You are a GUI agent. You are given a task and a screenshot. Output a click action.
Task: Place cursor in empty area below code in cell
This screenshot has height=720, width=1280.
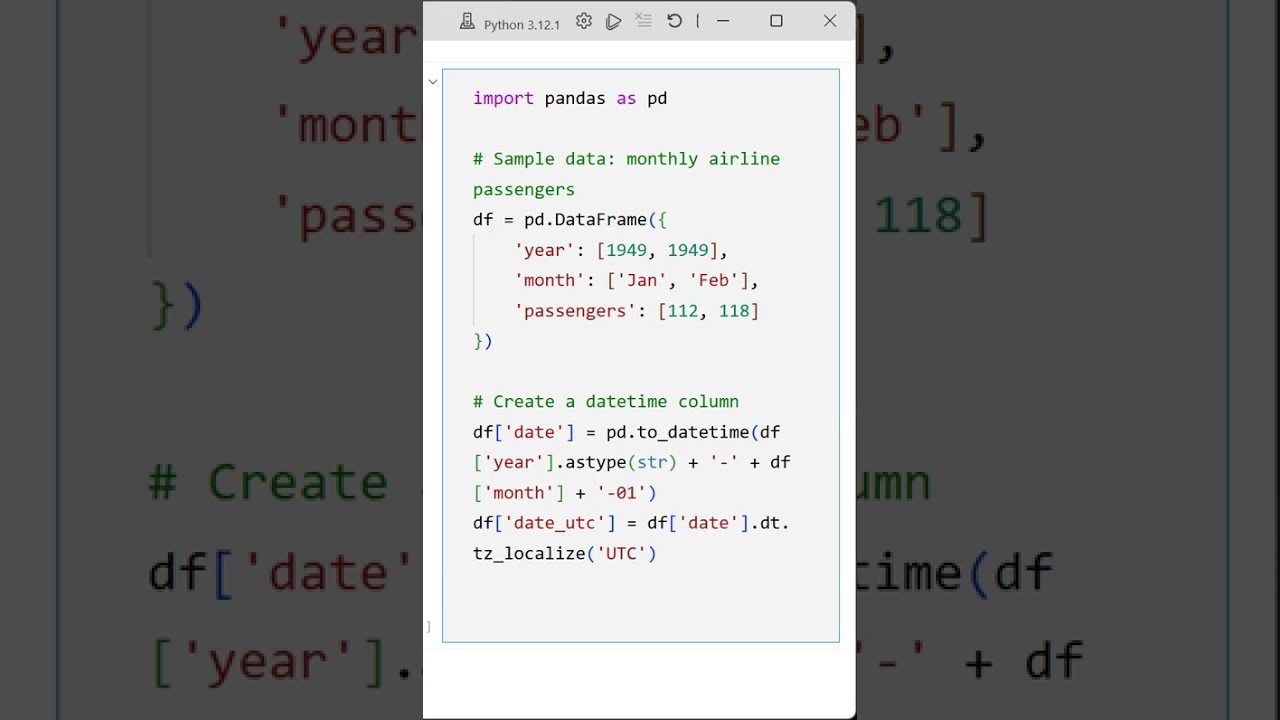click(640, 605)
